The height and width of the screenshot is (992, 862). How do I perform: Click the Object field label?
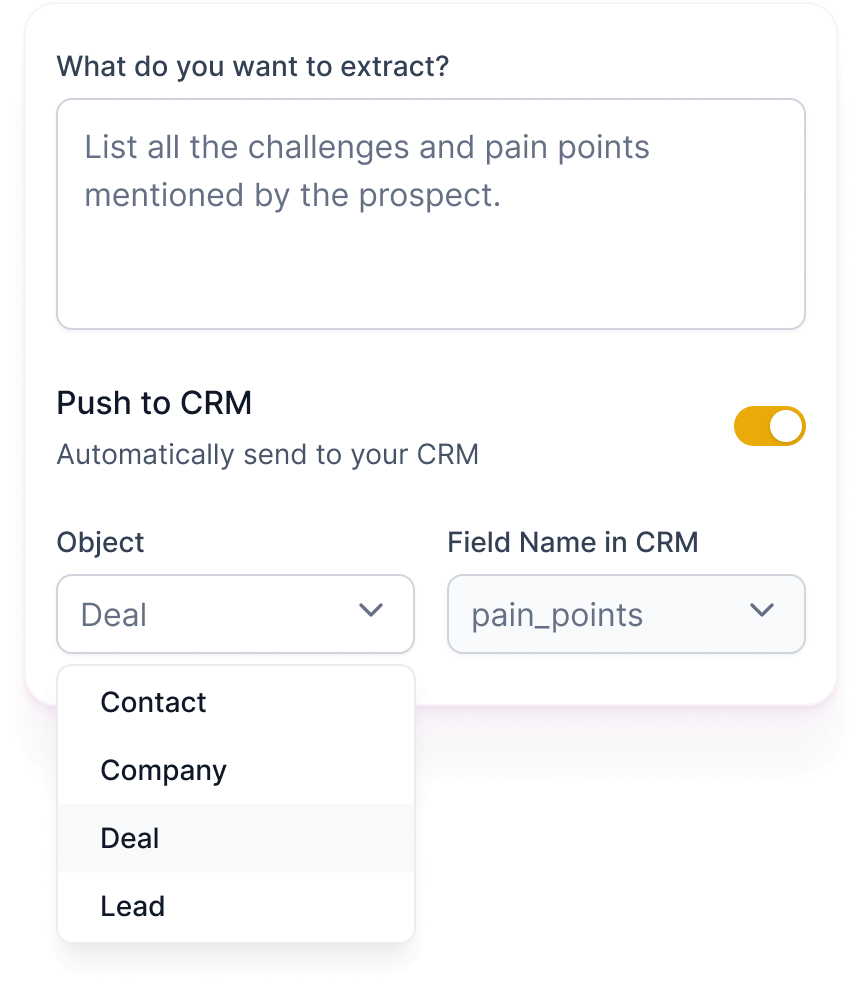(x=100, y=542)
